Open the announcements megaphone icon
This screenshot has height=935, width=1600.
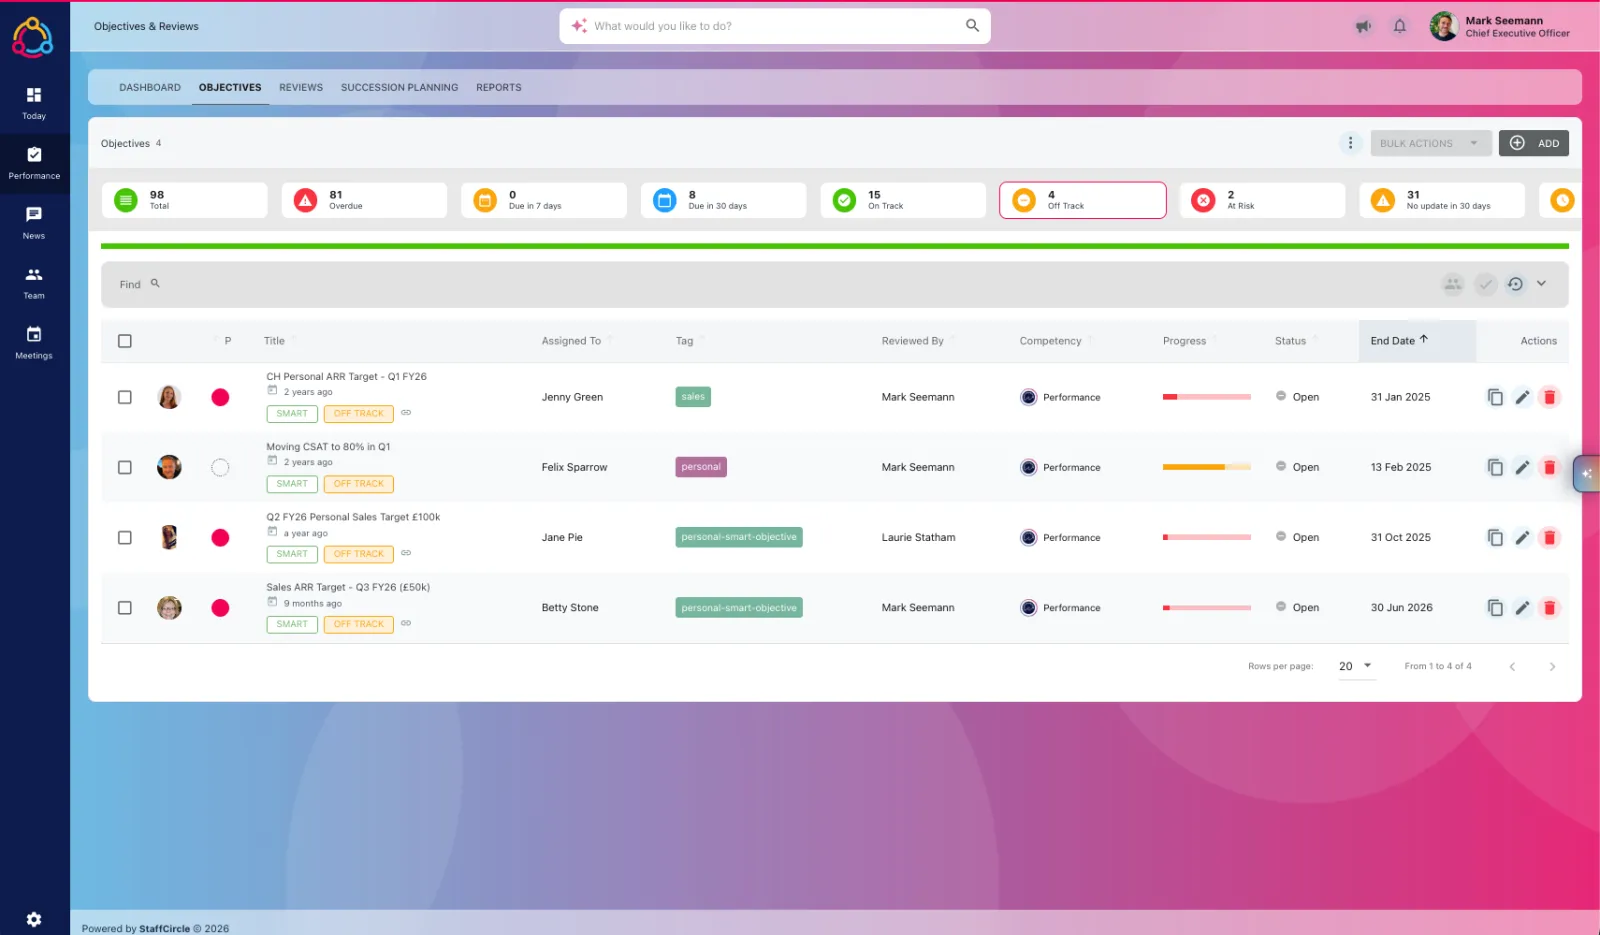click(x=1363, y=26)
